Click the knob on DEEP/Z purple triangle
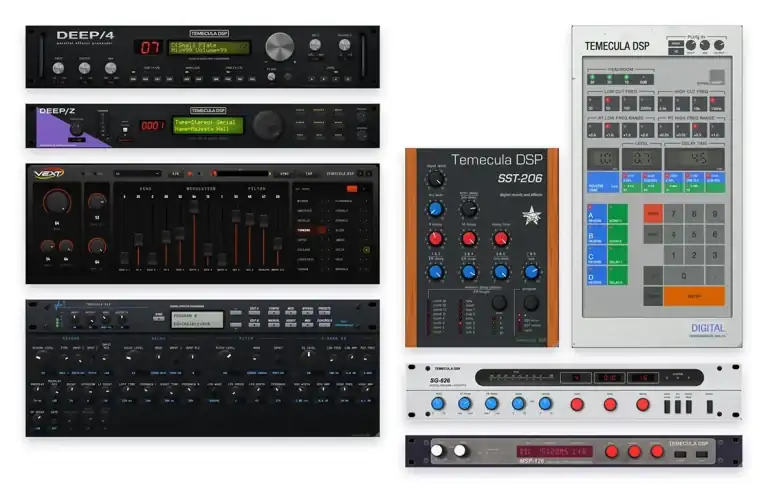Image resolution: width=768 pixels, height=495 pixels. click(x=76, y=129)
